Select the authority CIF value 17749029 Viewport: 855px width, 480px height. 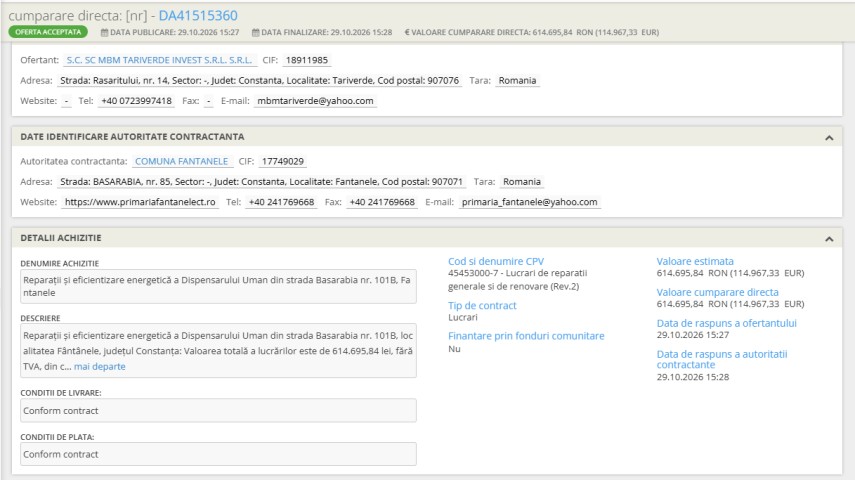click(x=282, y=161)
